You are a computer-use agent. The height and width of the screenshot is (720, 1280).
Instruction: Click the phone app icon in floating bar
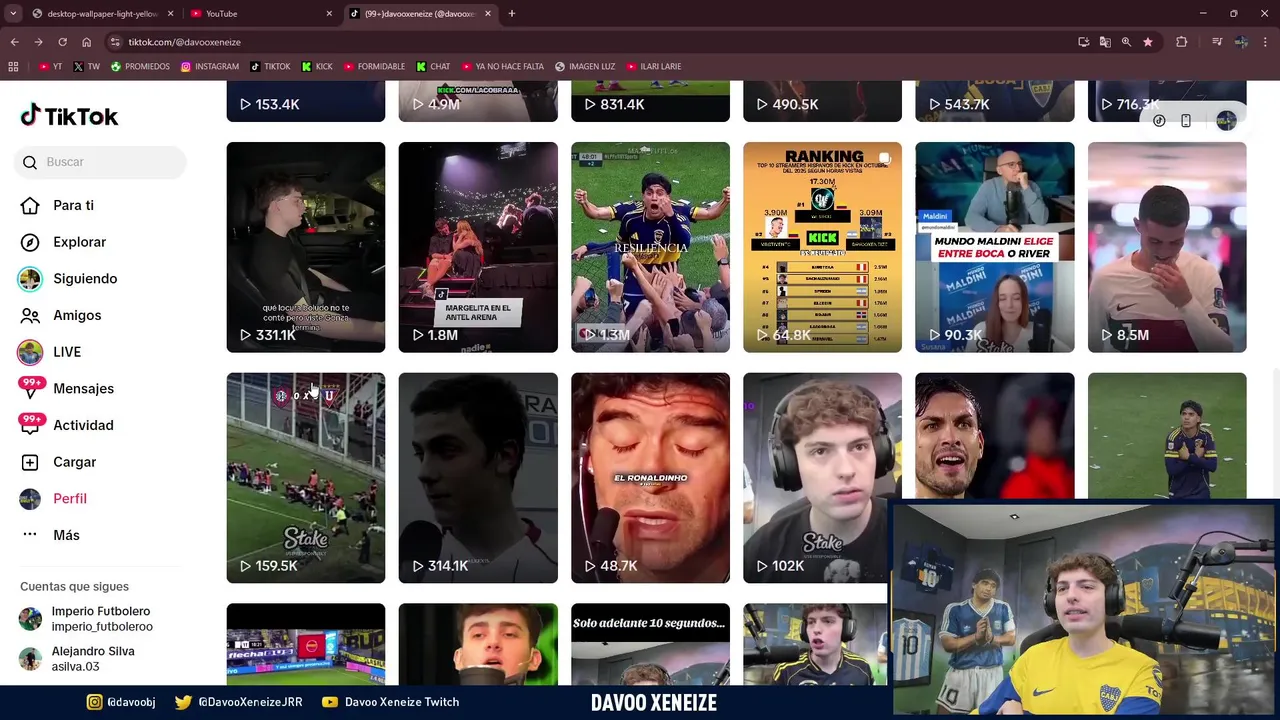[1186, 121]
